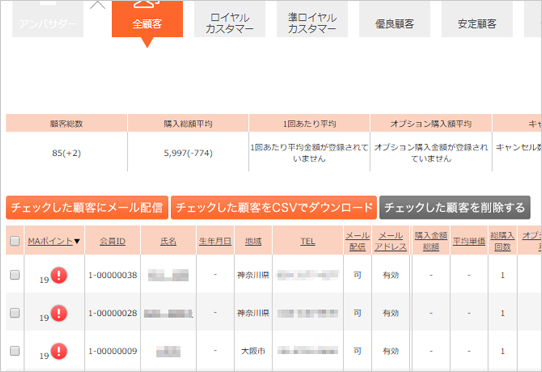Select the 全顧客 tab

click(147, 19)
